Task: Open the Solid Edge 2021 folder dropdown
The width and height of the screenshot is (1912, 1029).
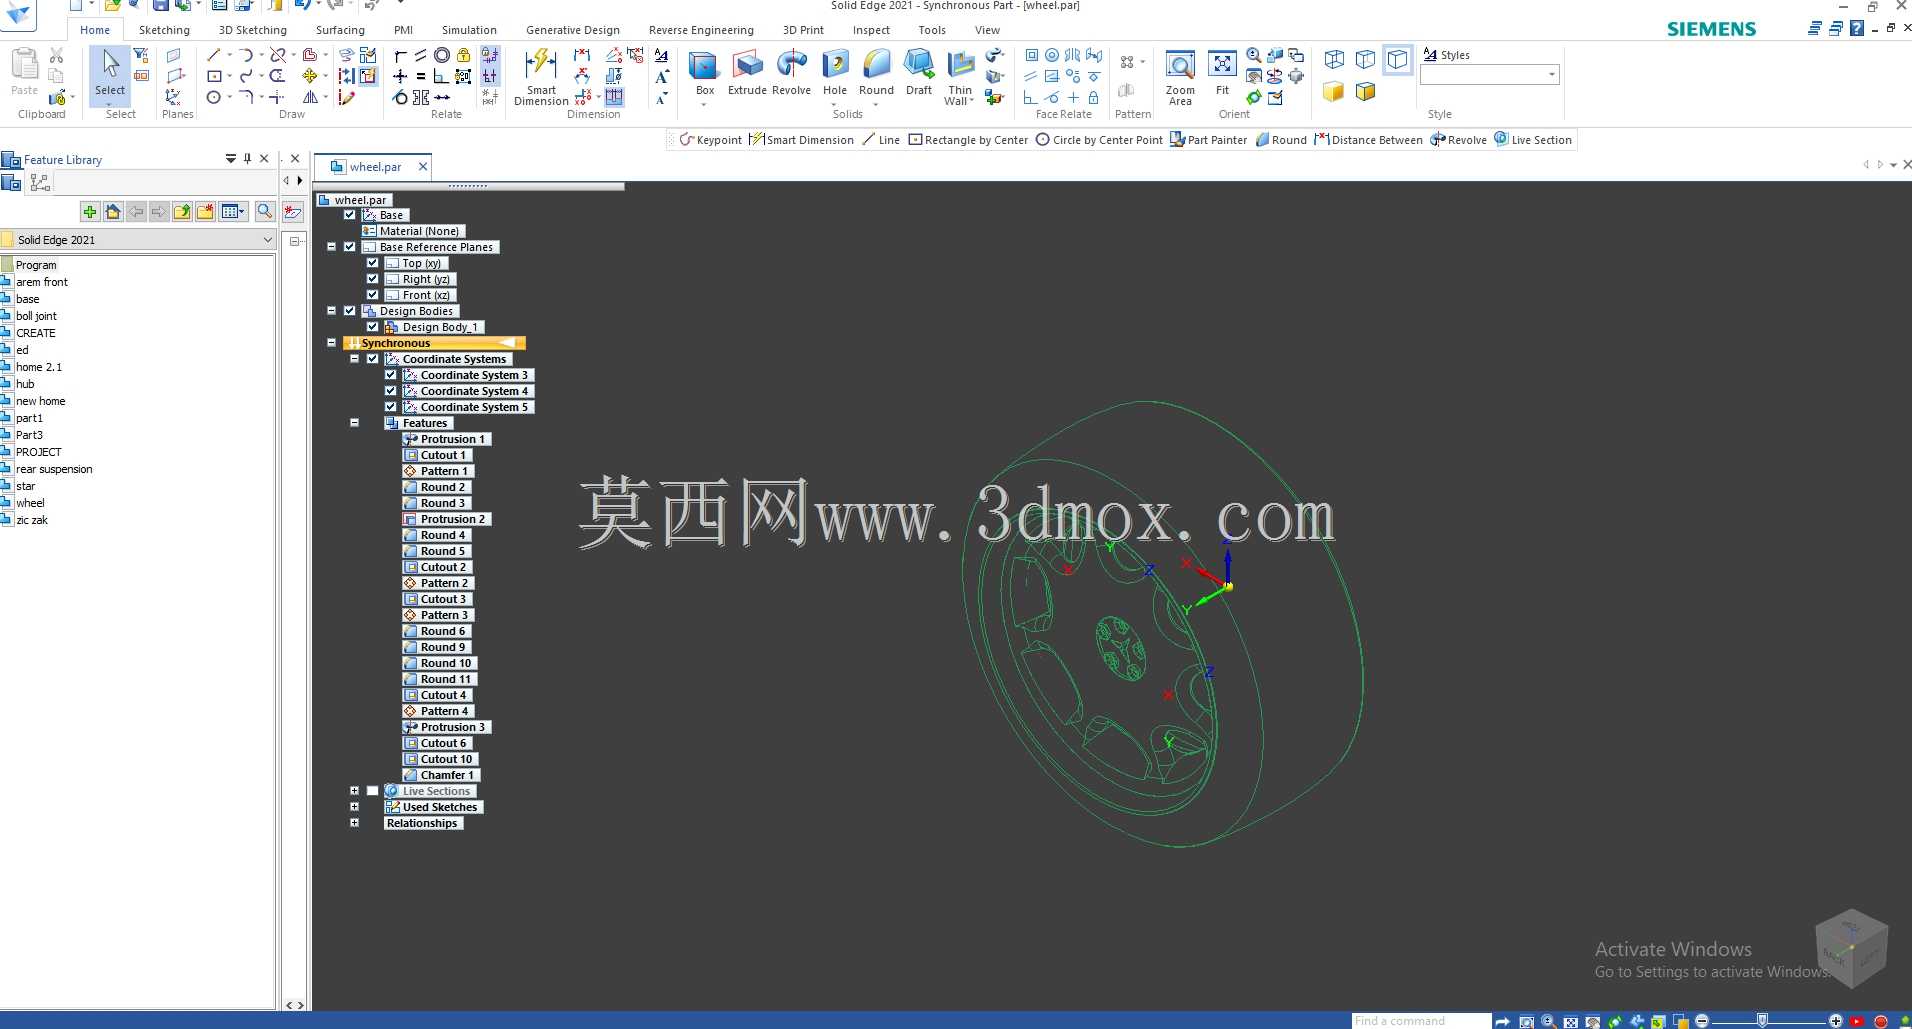Action: (x=267, y=240)
